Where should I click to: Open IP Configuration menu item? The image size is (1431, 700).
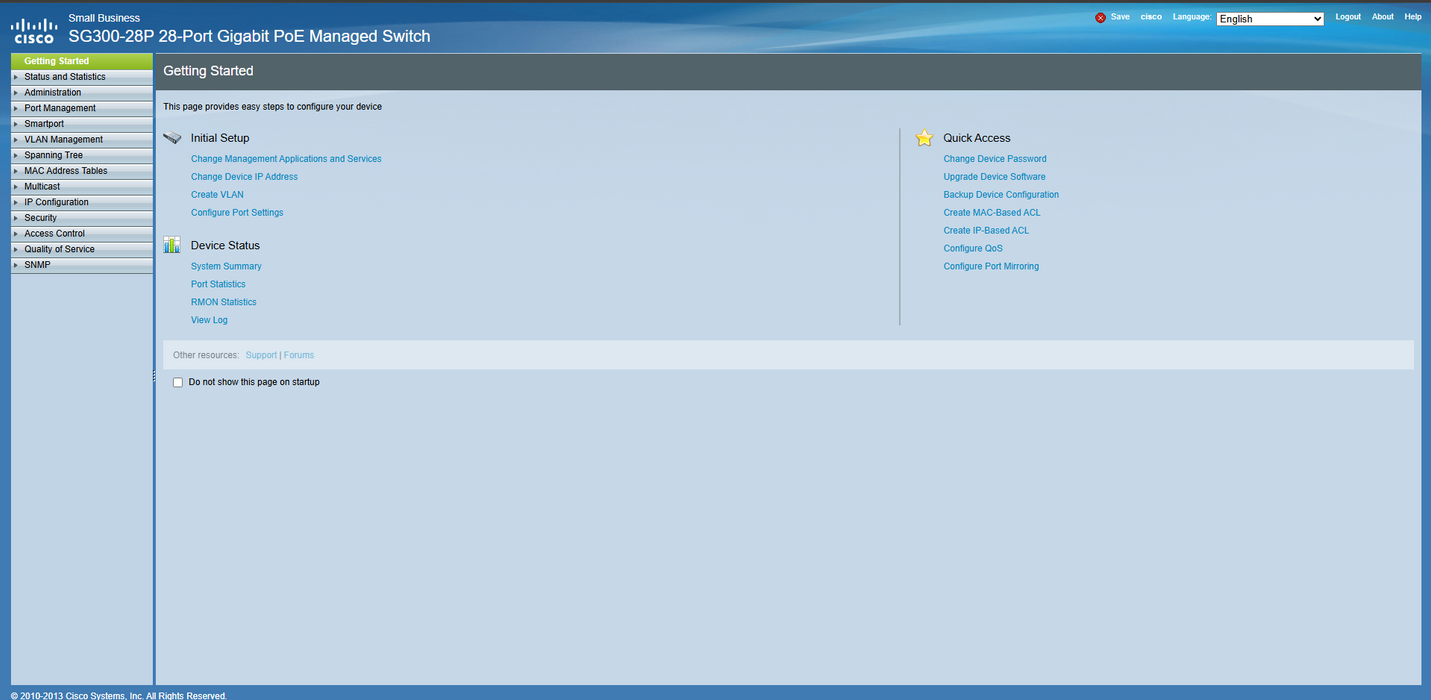point(82,202)
